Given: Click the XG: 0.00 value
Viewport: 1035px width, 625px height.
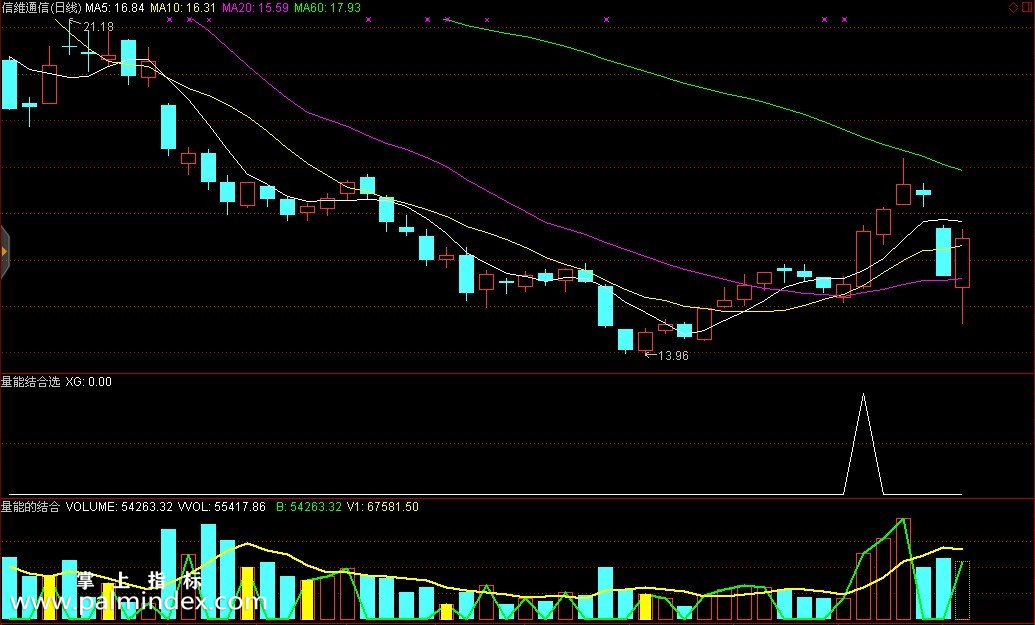Looking at the screenshot, I should pyautogui.click(x=88, y=381).
